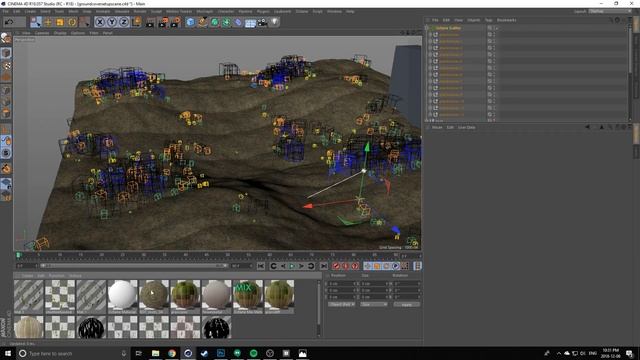Screen dimensions: 640x360
Task: Open the Edit Render Settings icon
Action: point(176,22)
